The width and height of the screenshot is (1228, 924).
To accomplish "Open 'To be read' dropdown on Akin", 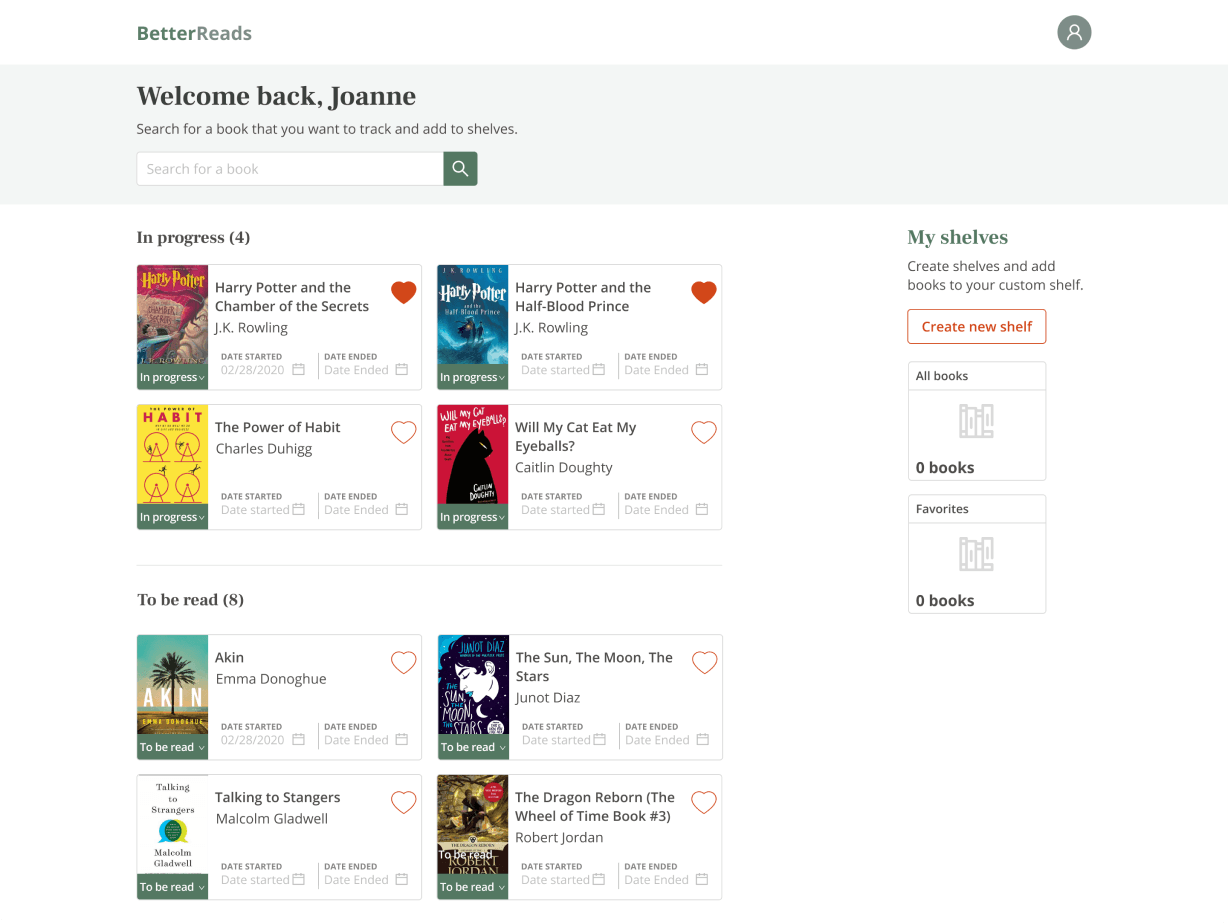I will (x=172, y=747).
